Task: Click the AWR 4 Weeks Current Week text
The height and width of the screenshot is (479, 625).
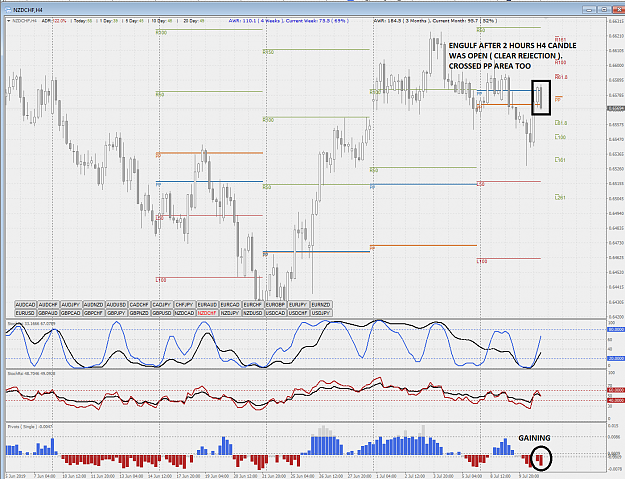Action: tap(289, 21)
